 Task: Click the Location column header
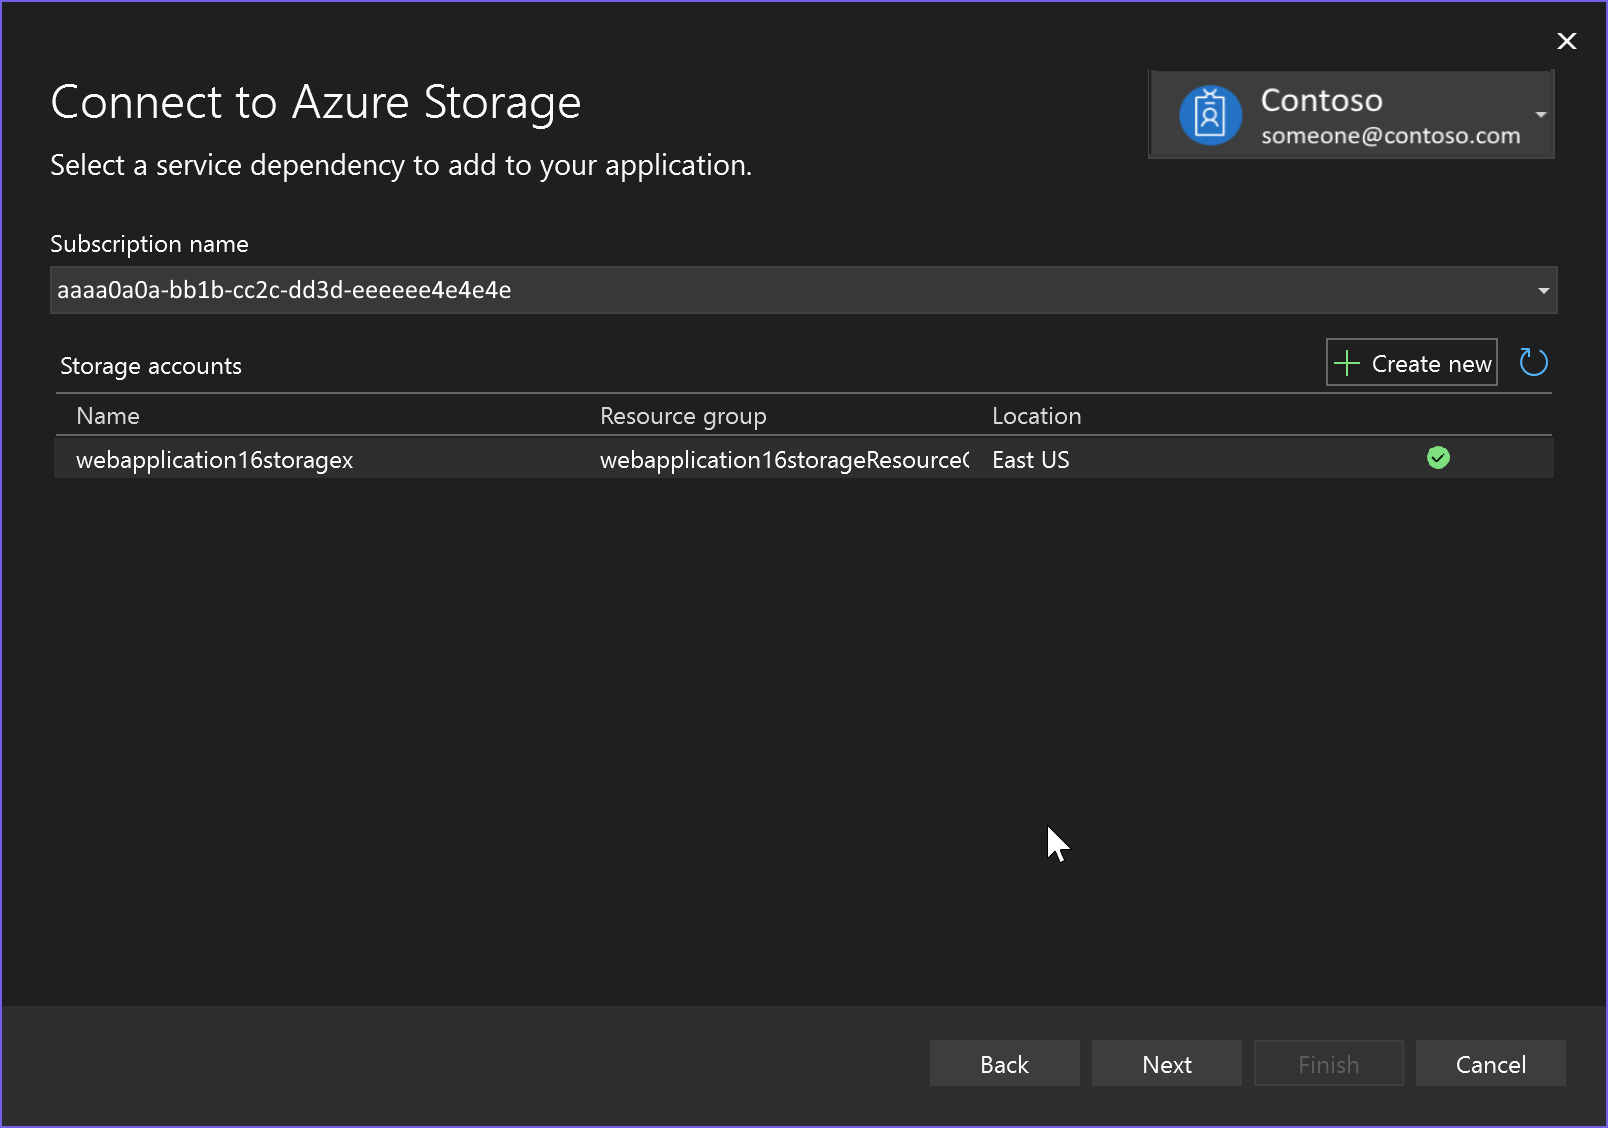tap(1036, 416)
